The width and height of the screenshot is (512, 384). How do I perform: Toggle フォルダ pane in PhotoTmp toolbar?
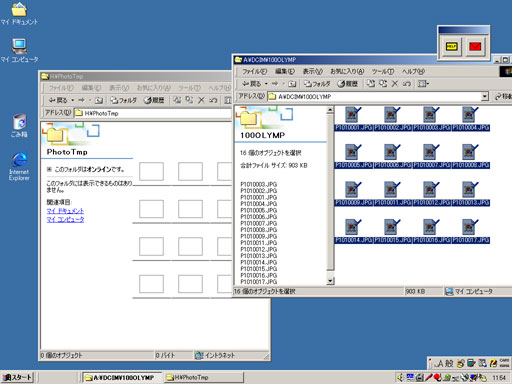(123, 100)
